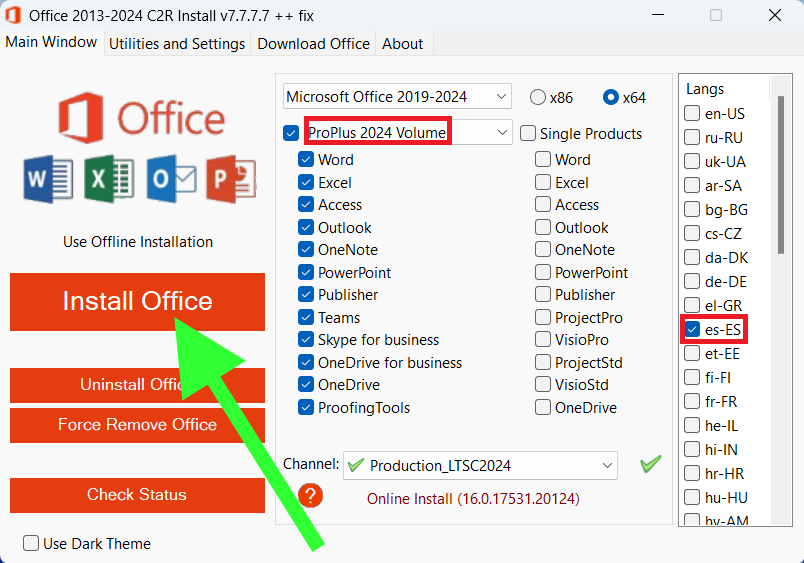Toggle the Single Products checkbox
Viewport: 804px width, 563px height.
click(525, 133)
